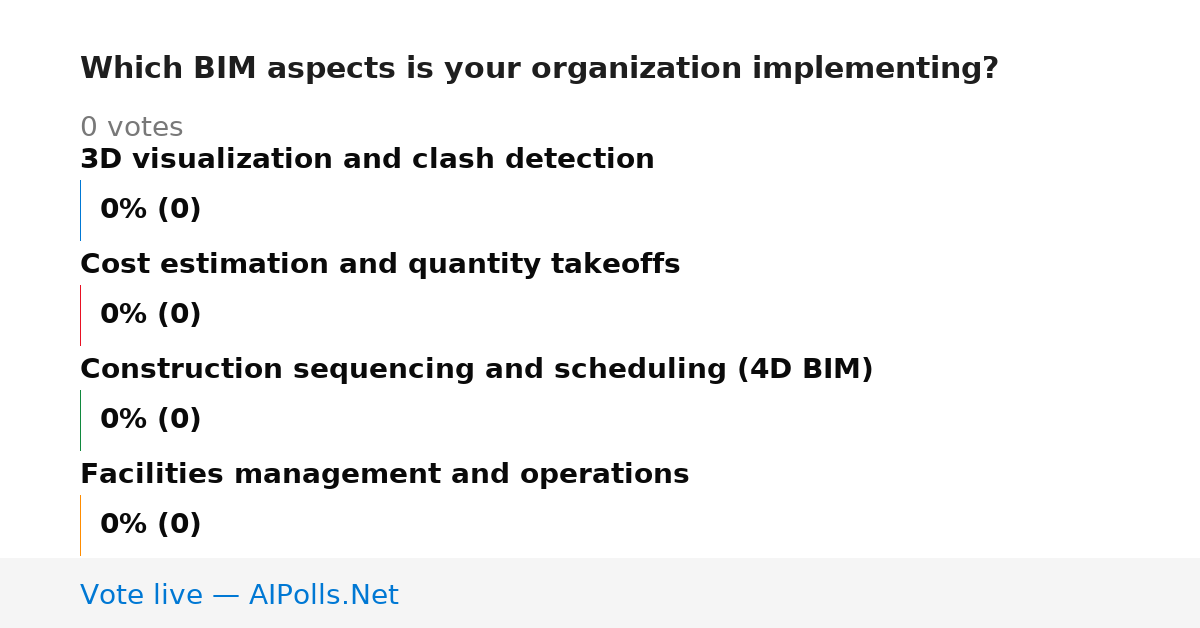
Task: Select Facilities management and operations option
Action: [x=384, y=475]
